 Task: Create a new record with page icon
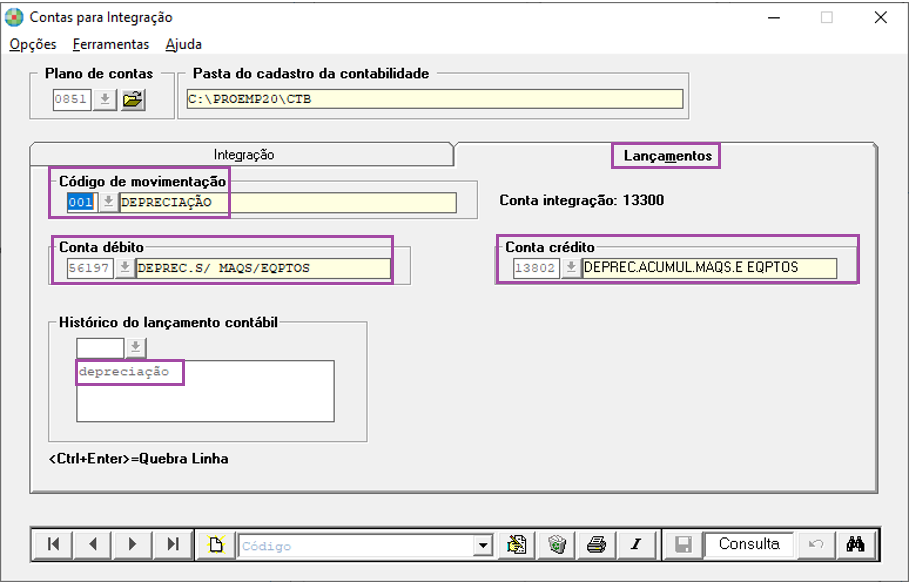pyautogui.click(x=216, y=544)
